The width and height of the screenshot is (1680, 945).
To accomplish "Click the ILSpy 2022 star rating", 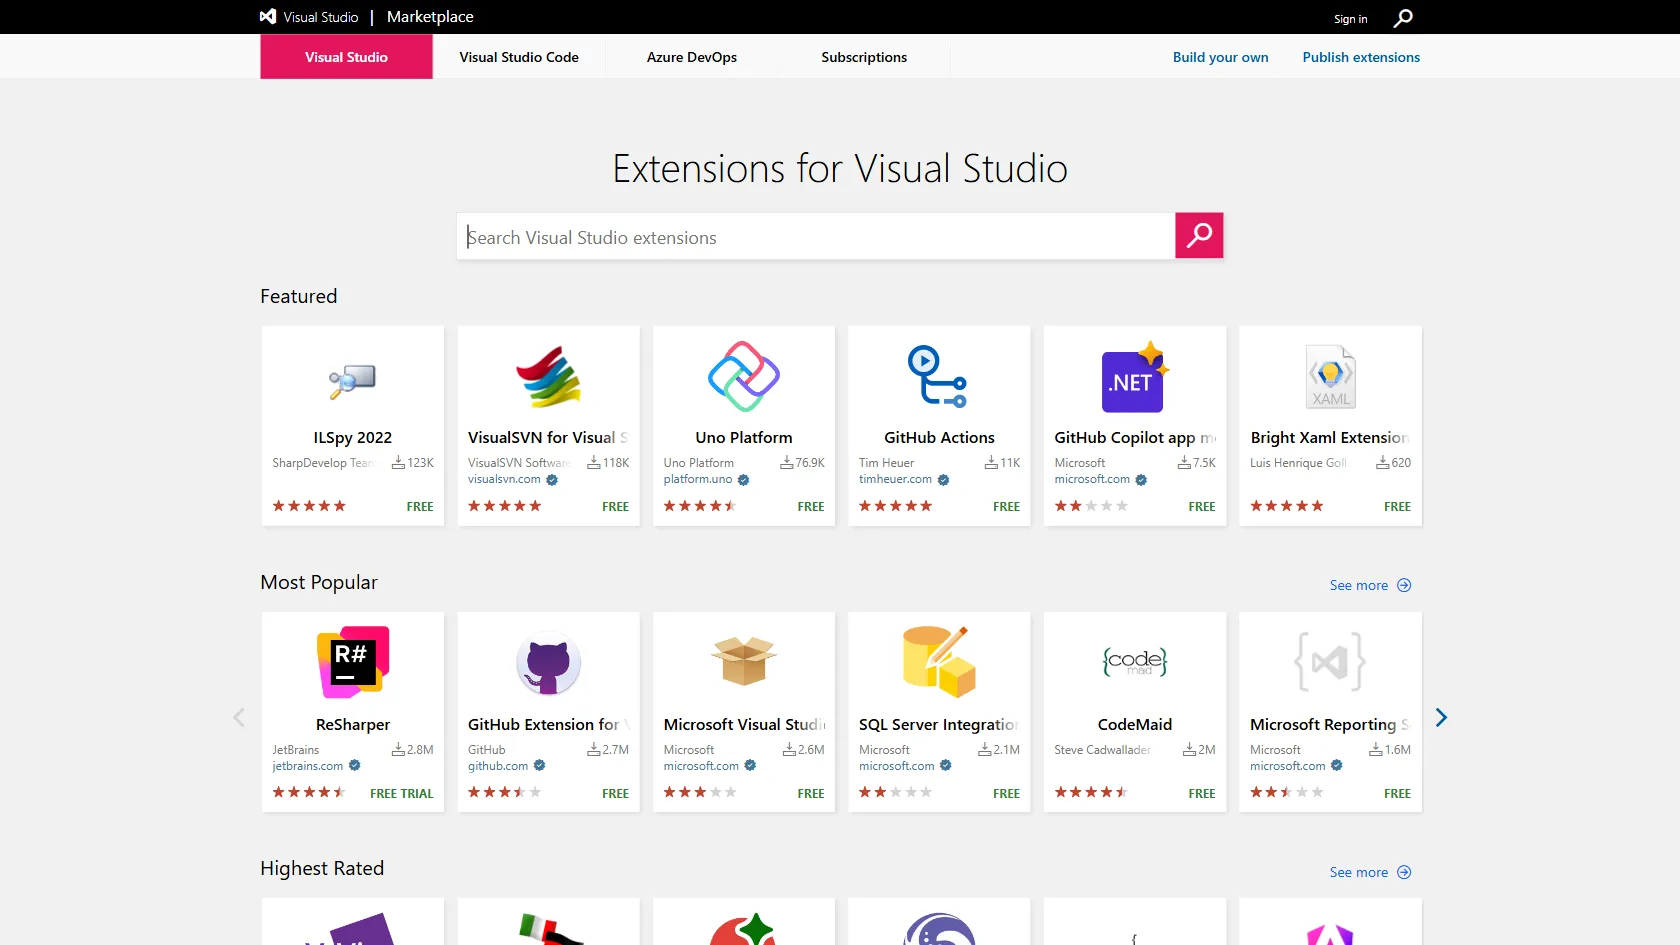I will pos(309,506).
